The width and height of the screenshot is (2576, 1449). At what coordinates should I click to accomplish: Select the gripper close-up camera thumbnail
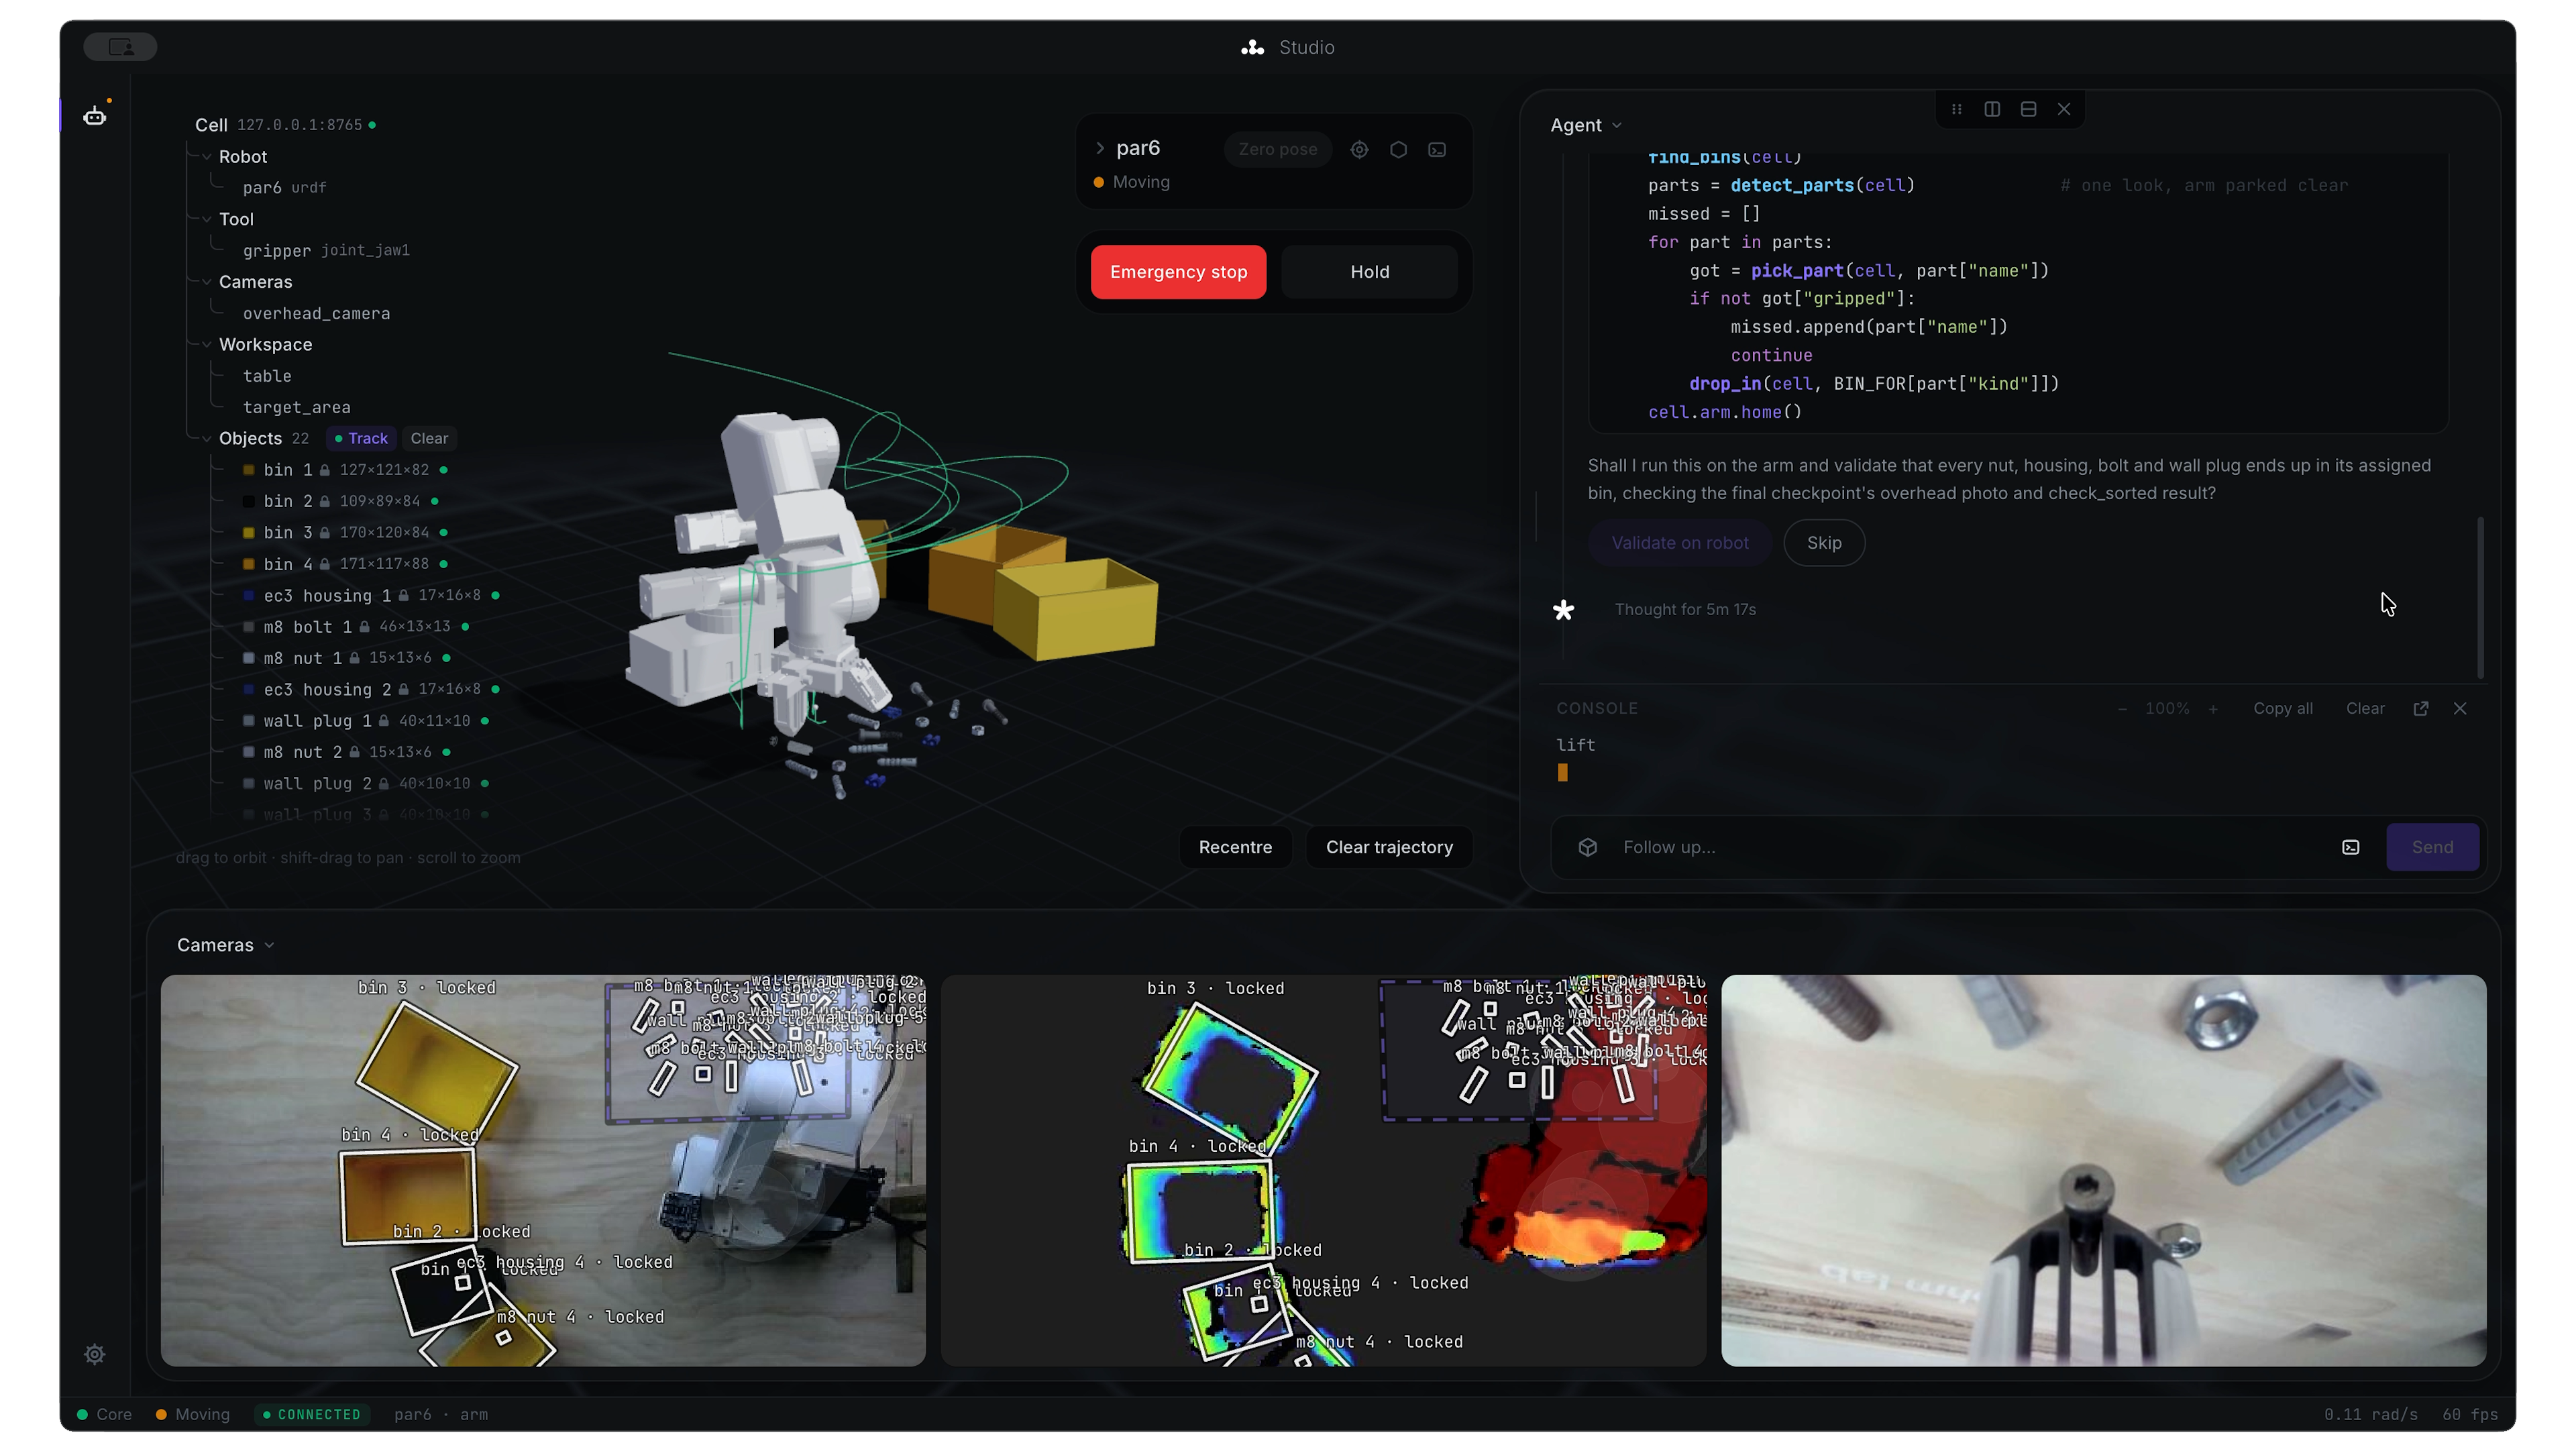click(2103, 1170)
